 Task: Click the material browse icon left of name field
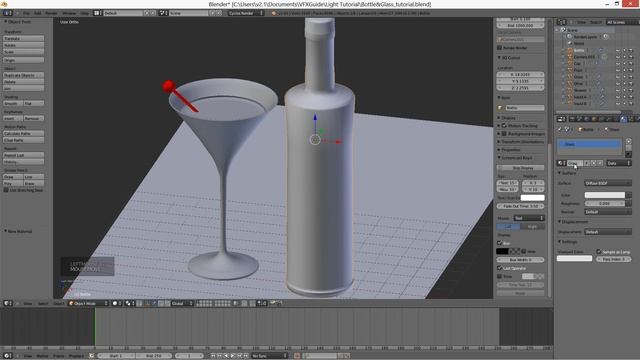point(562,163)
